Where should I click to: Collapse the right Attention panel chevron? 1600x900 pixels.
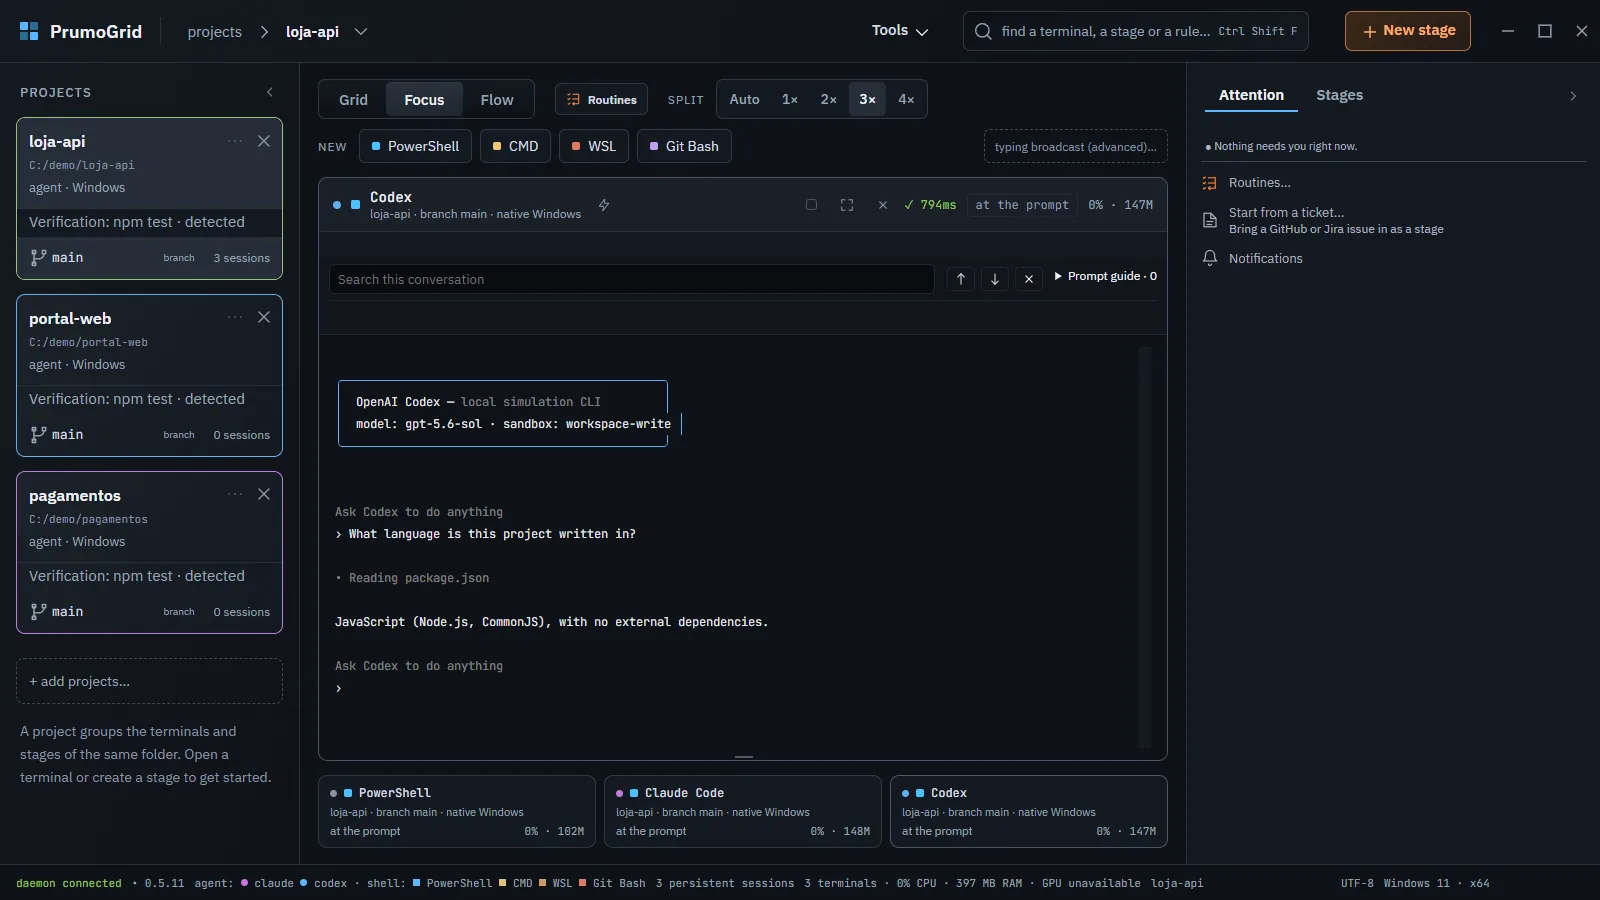[1573, 96]
